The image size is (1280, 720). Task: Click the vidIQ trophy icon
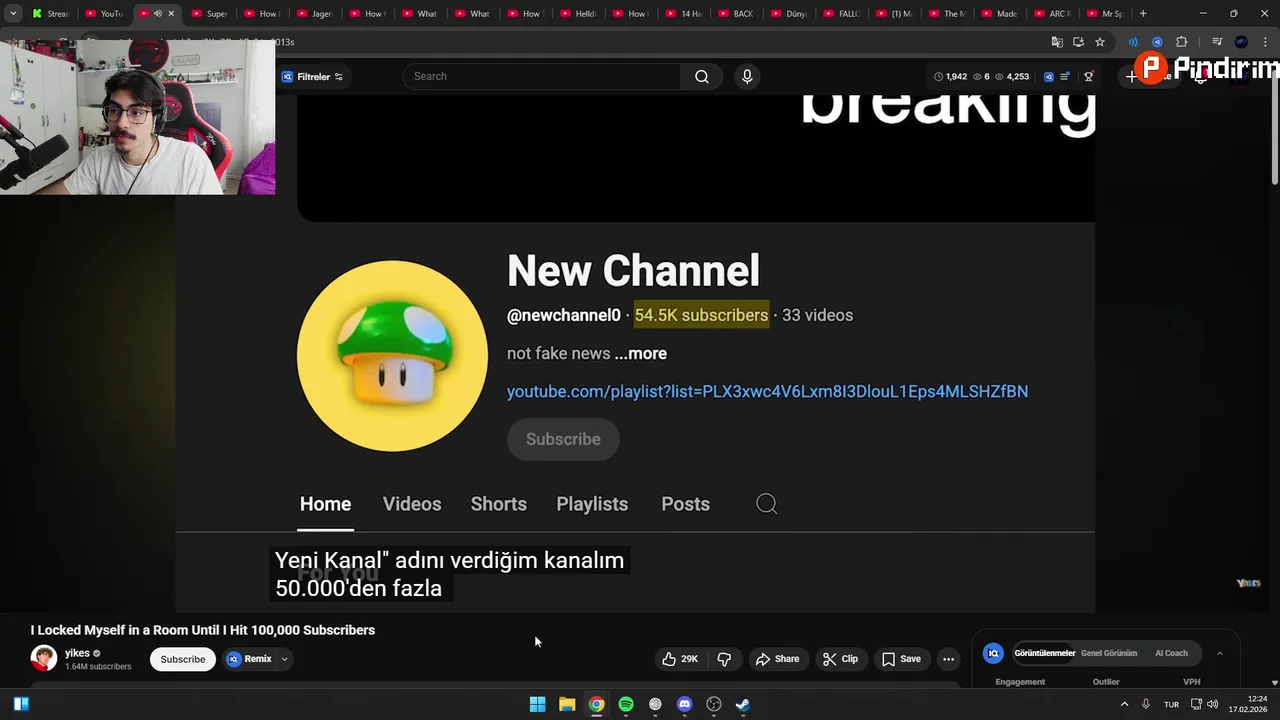(x=1089, y=77)
